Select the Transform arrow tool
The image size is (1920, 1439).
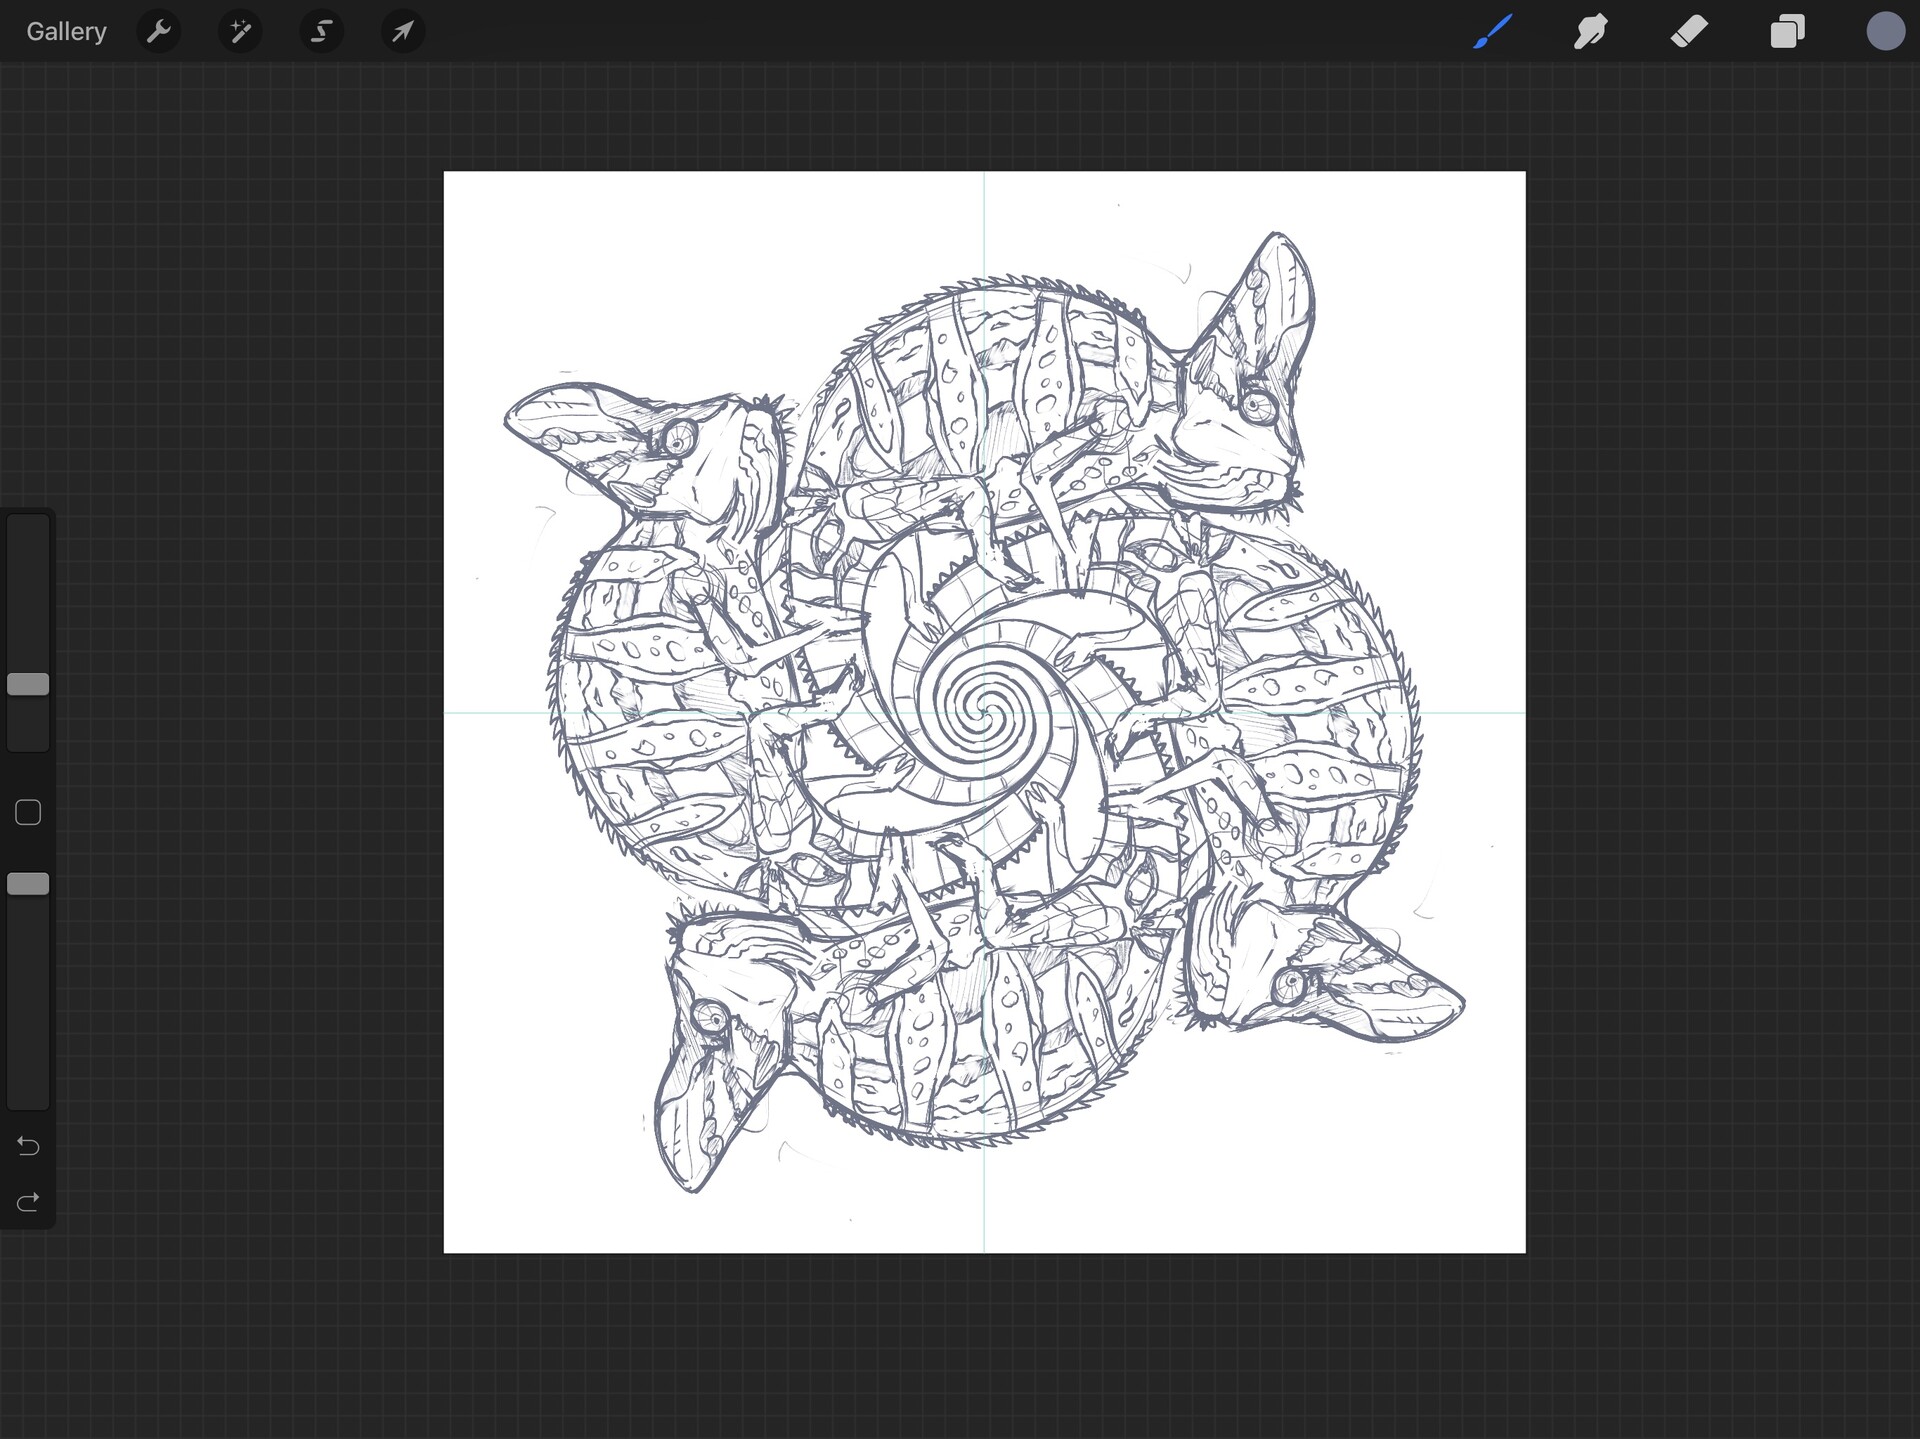point(403,31)
